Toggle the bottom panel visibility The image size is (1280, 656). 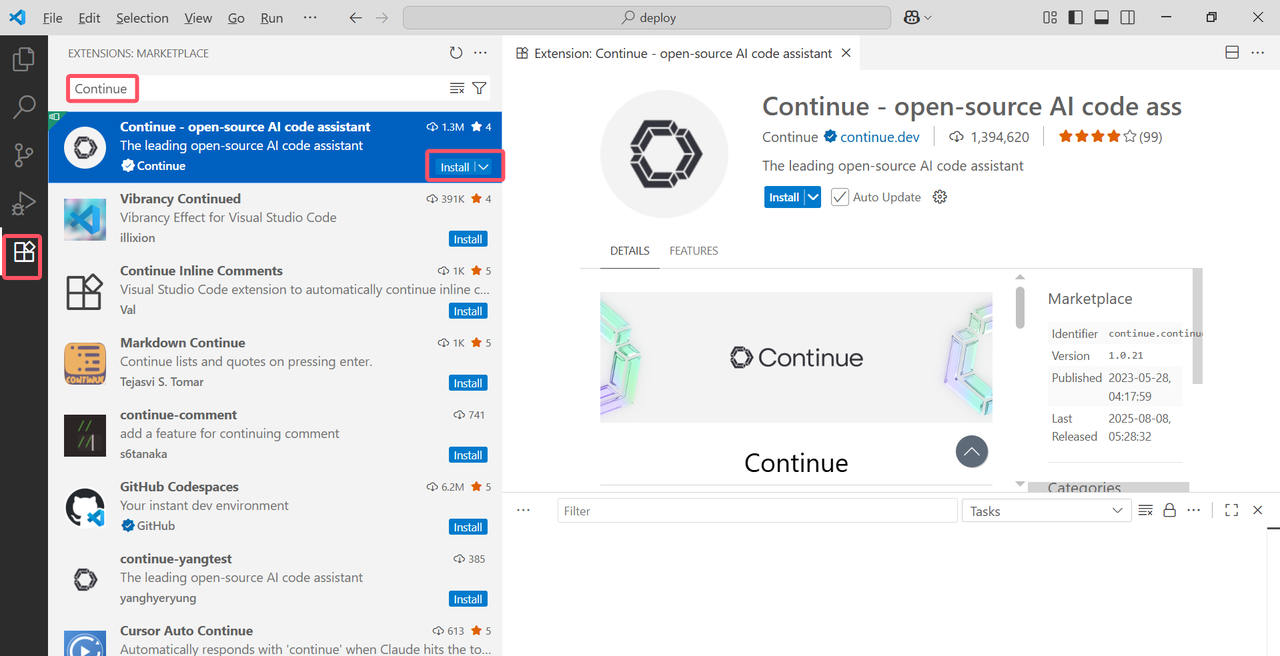(x=1102, y=18)
